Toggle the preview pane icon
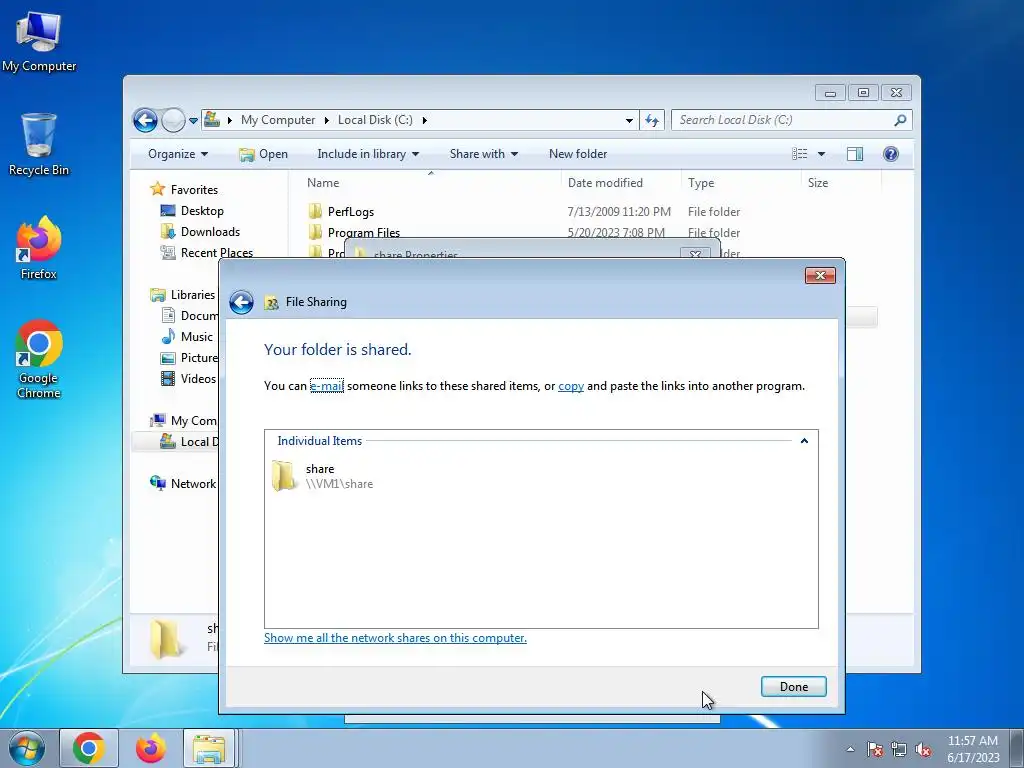Viewport: 1024px width, 768px height. coord(855,154)
